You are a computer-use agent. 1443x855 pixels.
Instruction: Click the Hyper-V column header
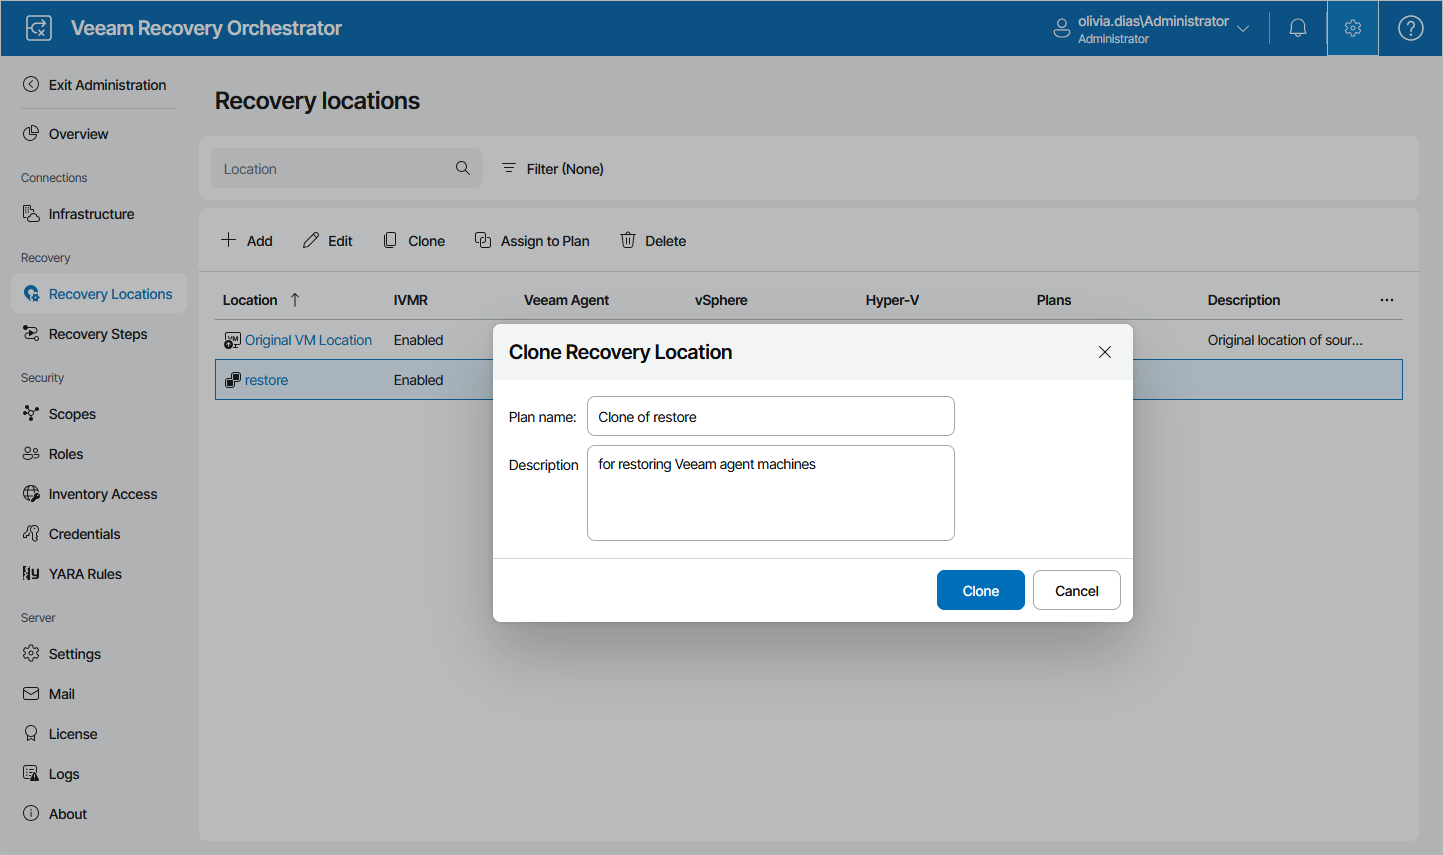point(892,300)
